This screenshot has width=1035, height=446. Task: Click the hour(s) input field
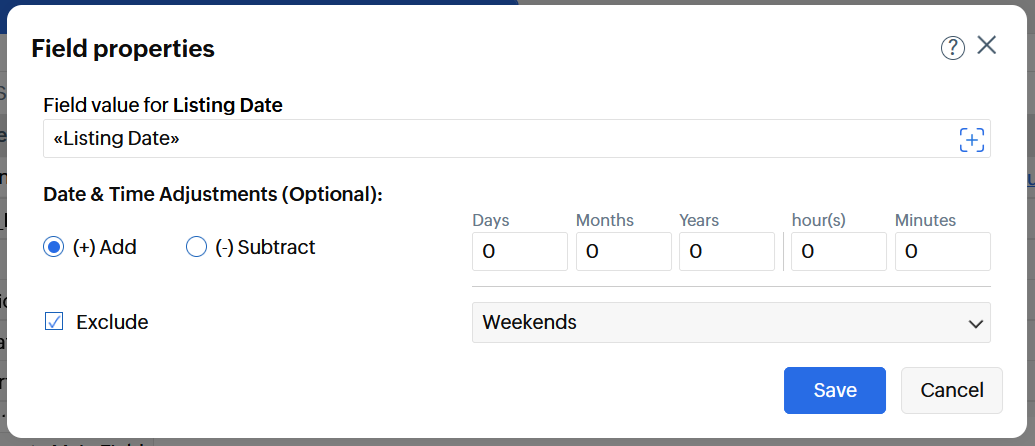point(838,252)
